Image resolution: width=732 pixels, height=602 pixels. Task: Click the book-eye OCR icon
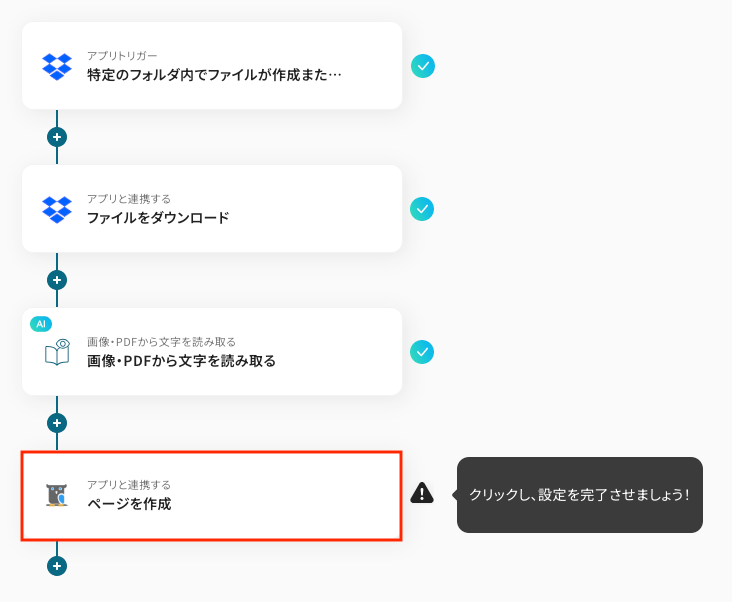coord(57,352)
